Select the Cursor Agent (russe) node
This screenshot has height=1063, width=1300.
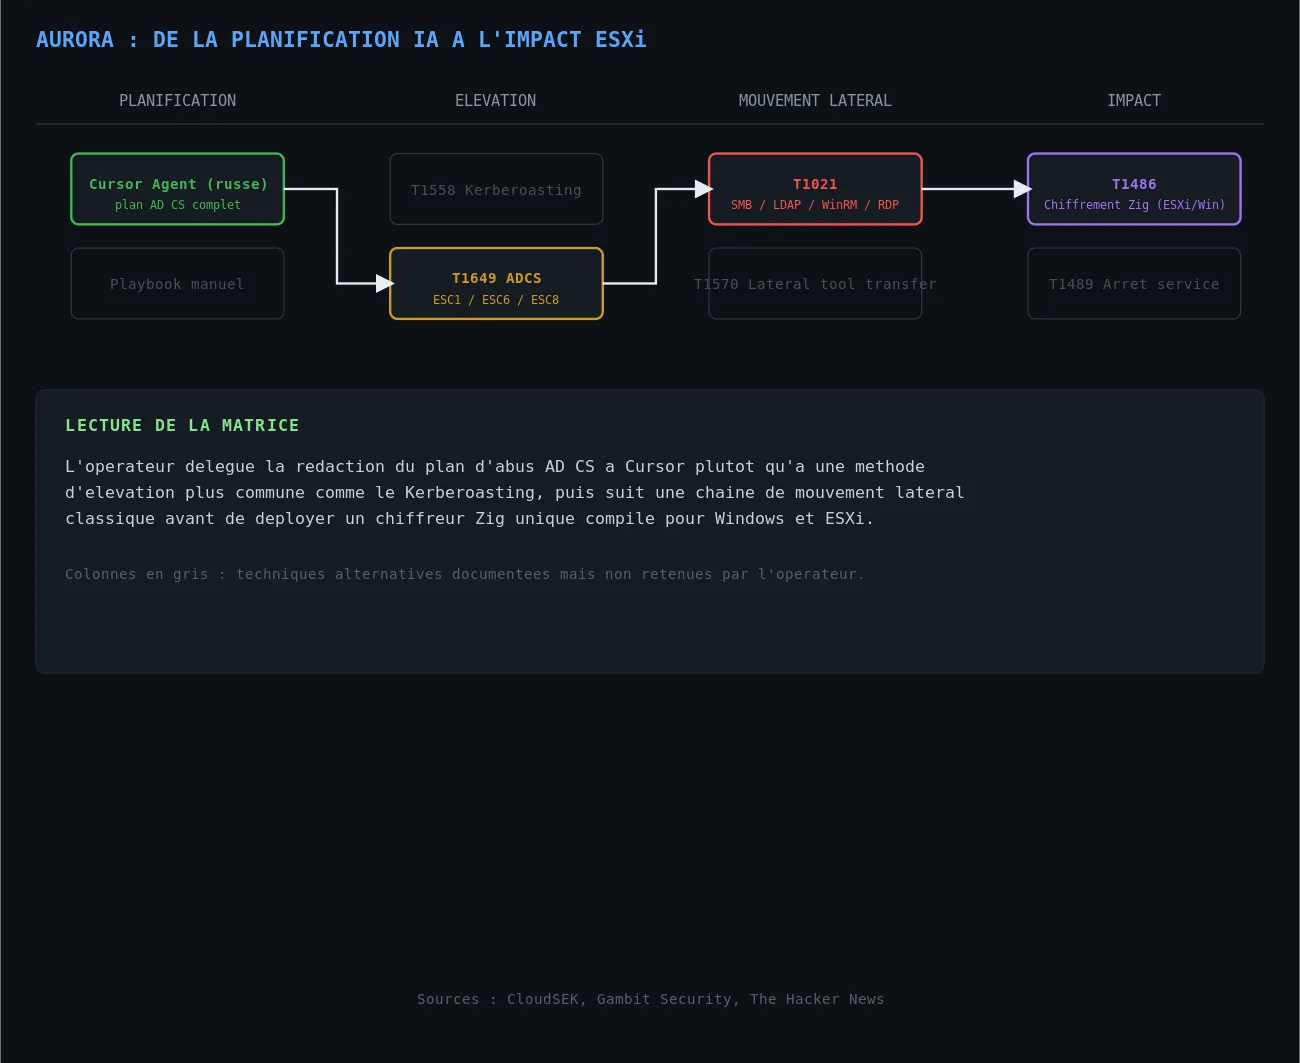click(178, 189)
